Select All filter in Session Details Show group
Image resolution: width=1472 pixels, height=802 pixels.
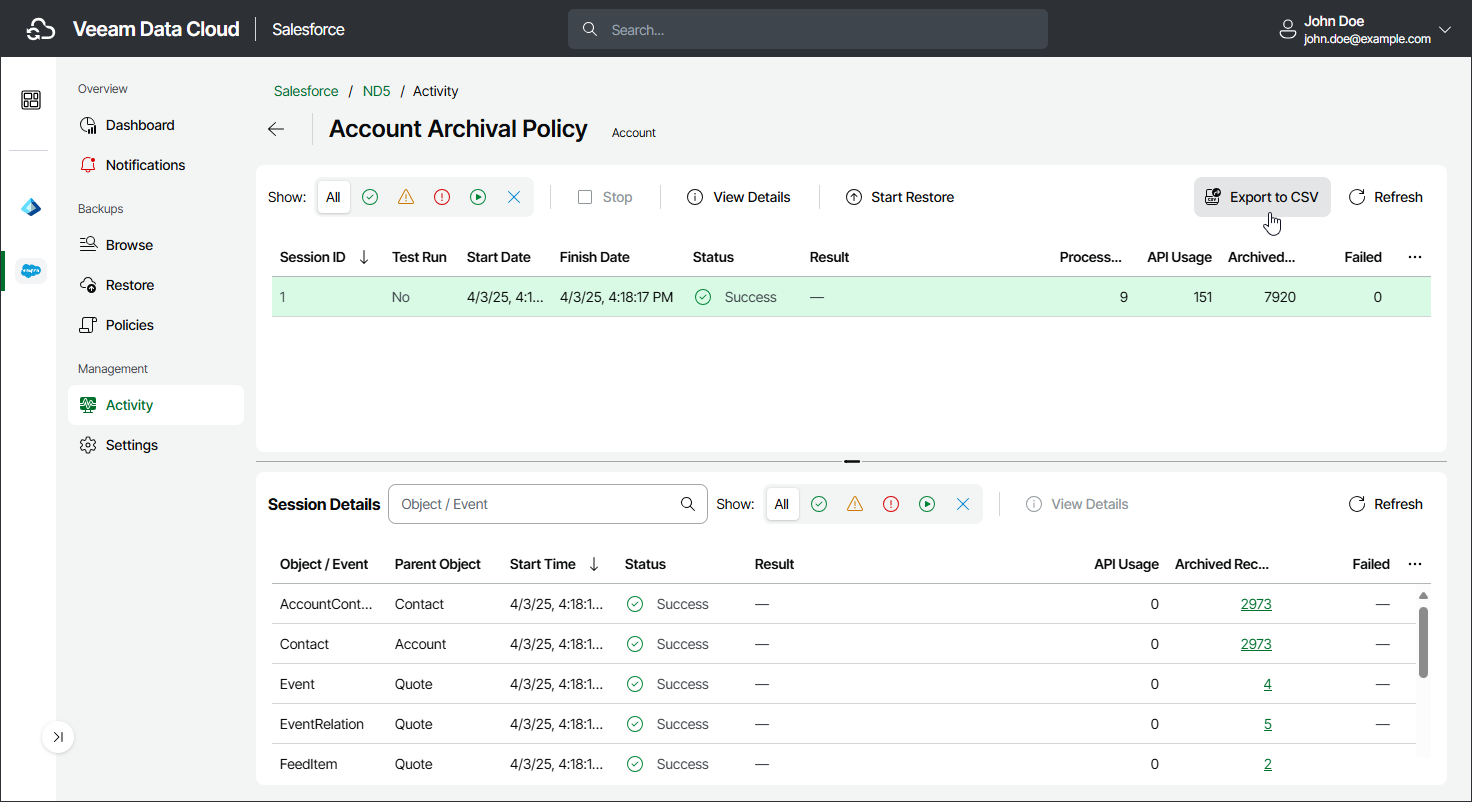(782, 504)
